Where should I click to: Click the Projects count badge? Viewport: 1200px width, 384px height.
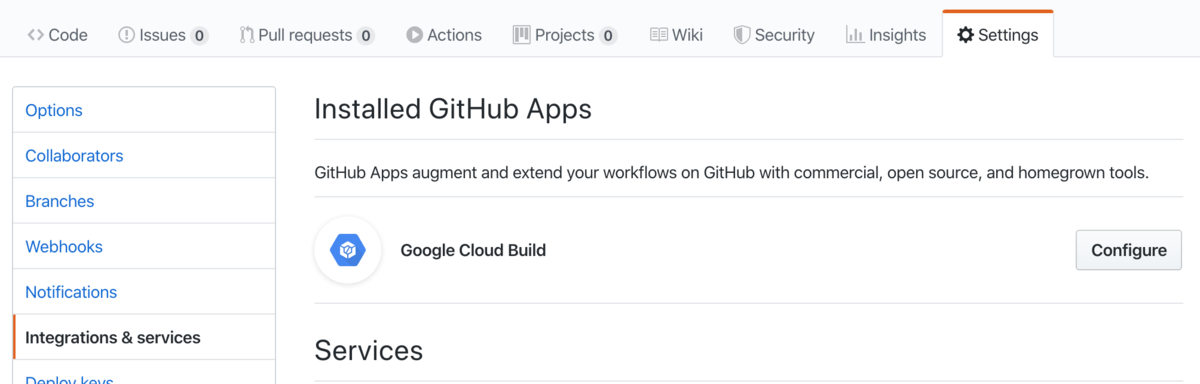(608, 36)
